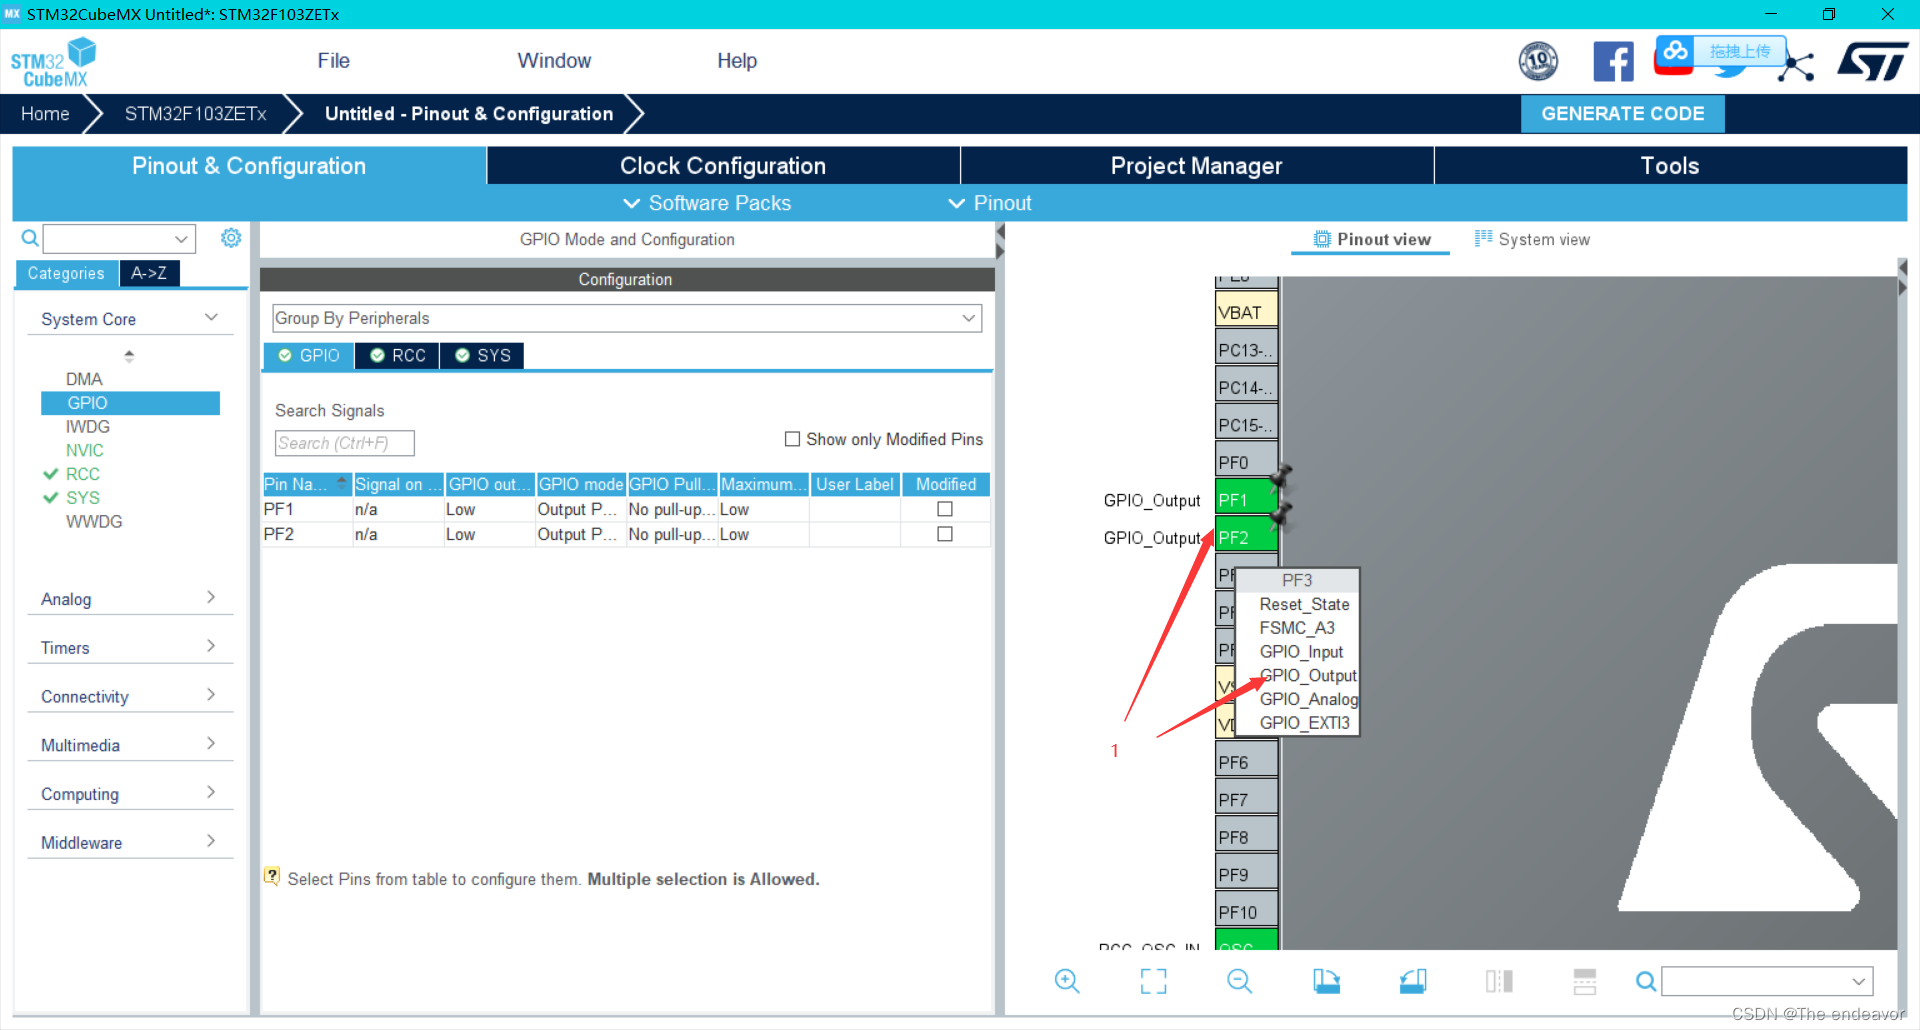Check the Modified box for PF1
Screen dimensions: 1920x1030
[944, 509]
